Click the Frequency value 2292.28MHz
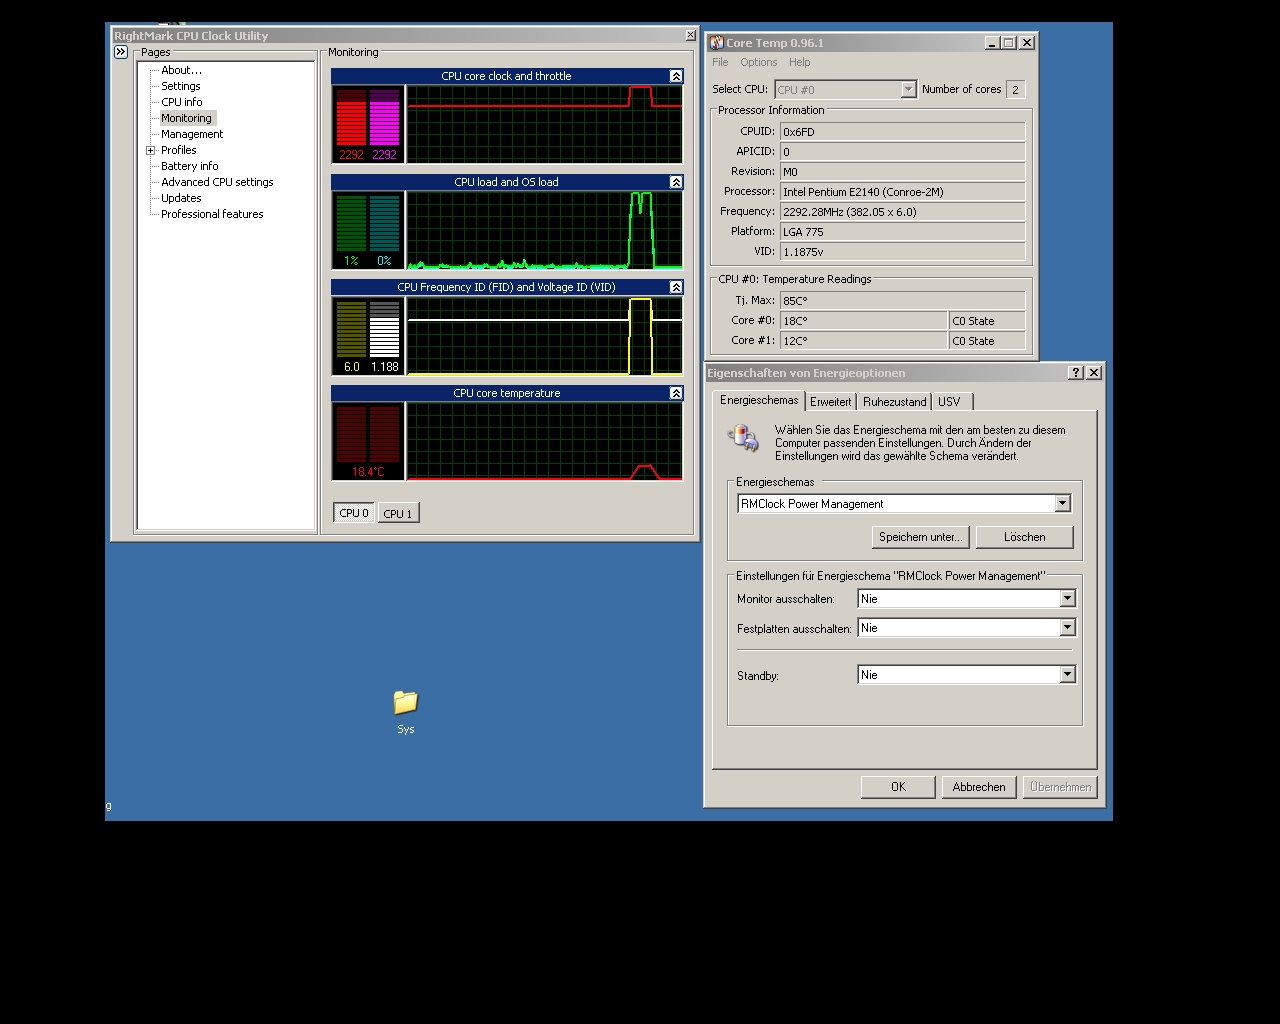Viewport: 1280px width, 1024px height. 902,212
